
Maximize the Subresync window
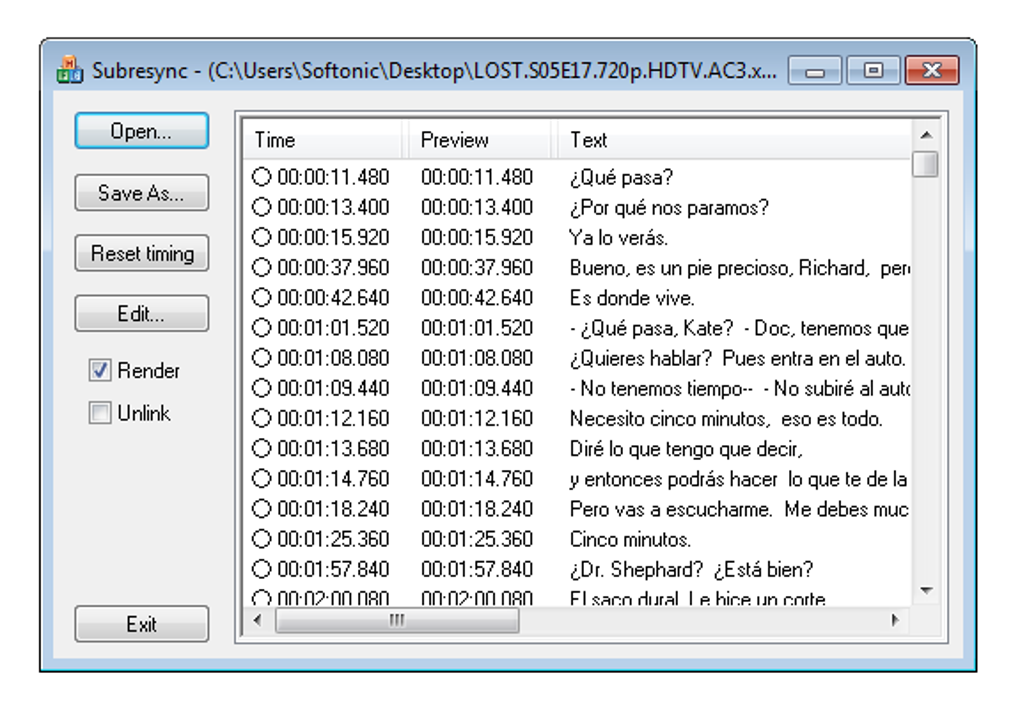tap(873, 70)
